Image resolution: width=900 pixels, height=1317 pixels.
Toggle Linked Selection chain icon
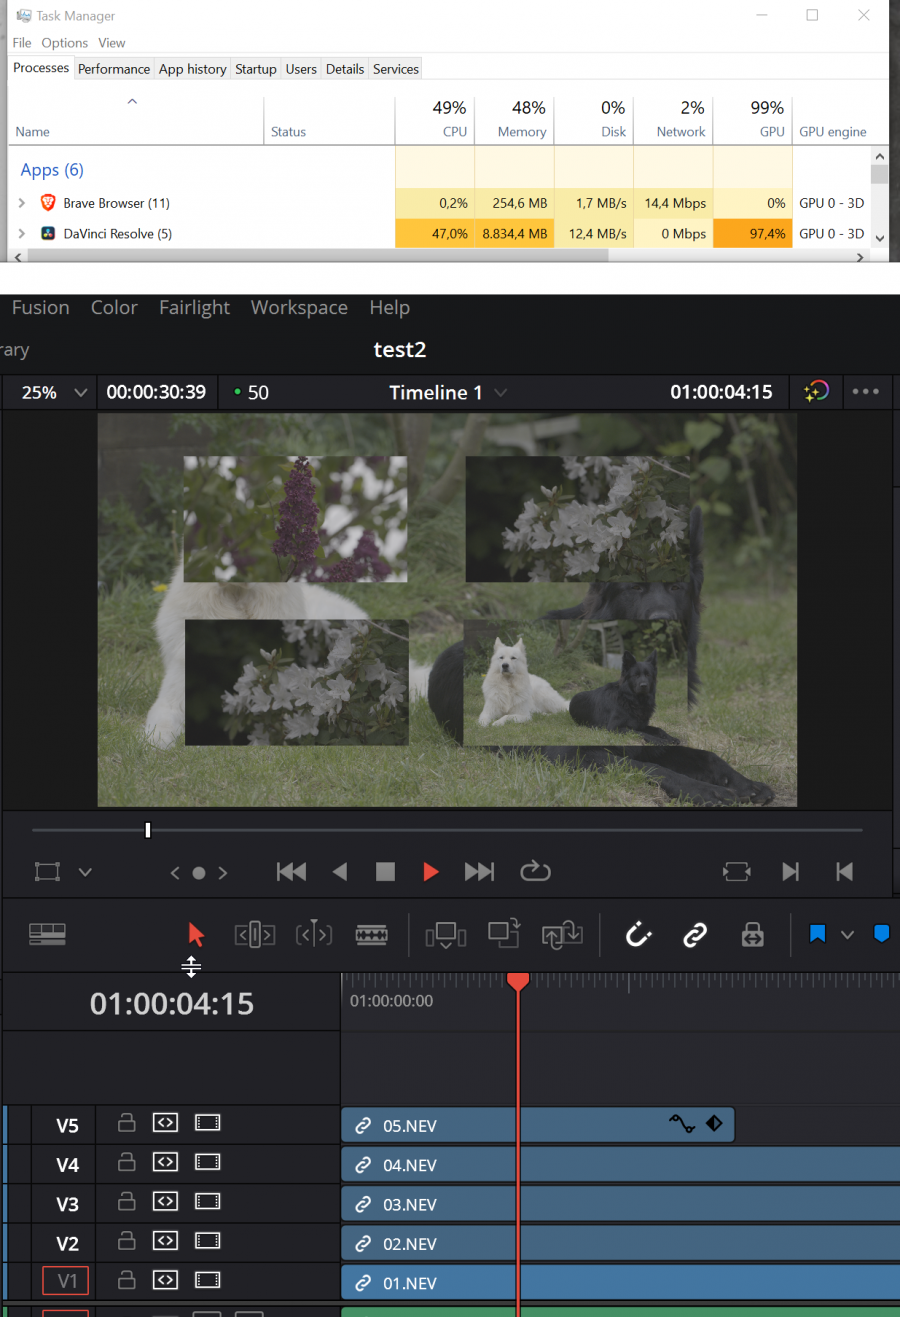coord(695,934)
